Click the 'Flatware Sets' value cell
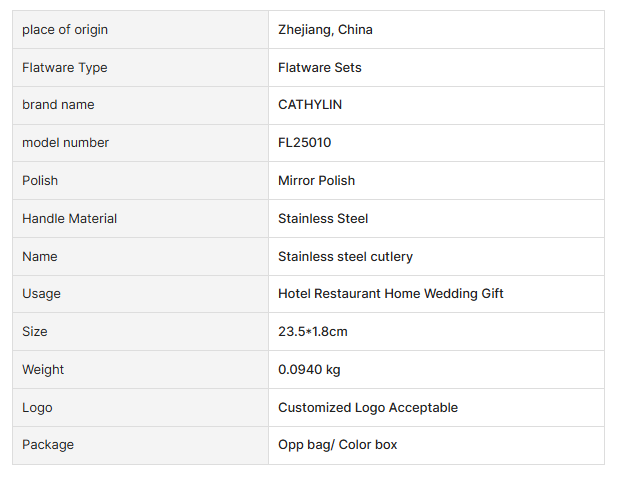The width and height of the screenshot is (621, 482). [320, 68]
